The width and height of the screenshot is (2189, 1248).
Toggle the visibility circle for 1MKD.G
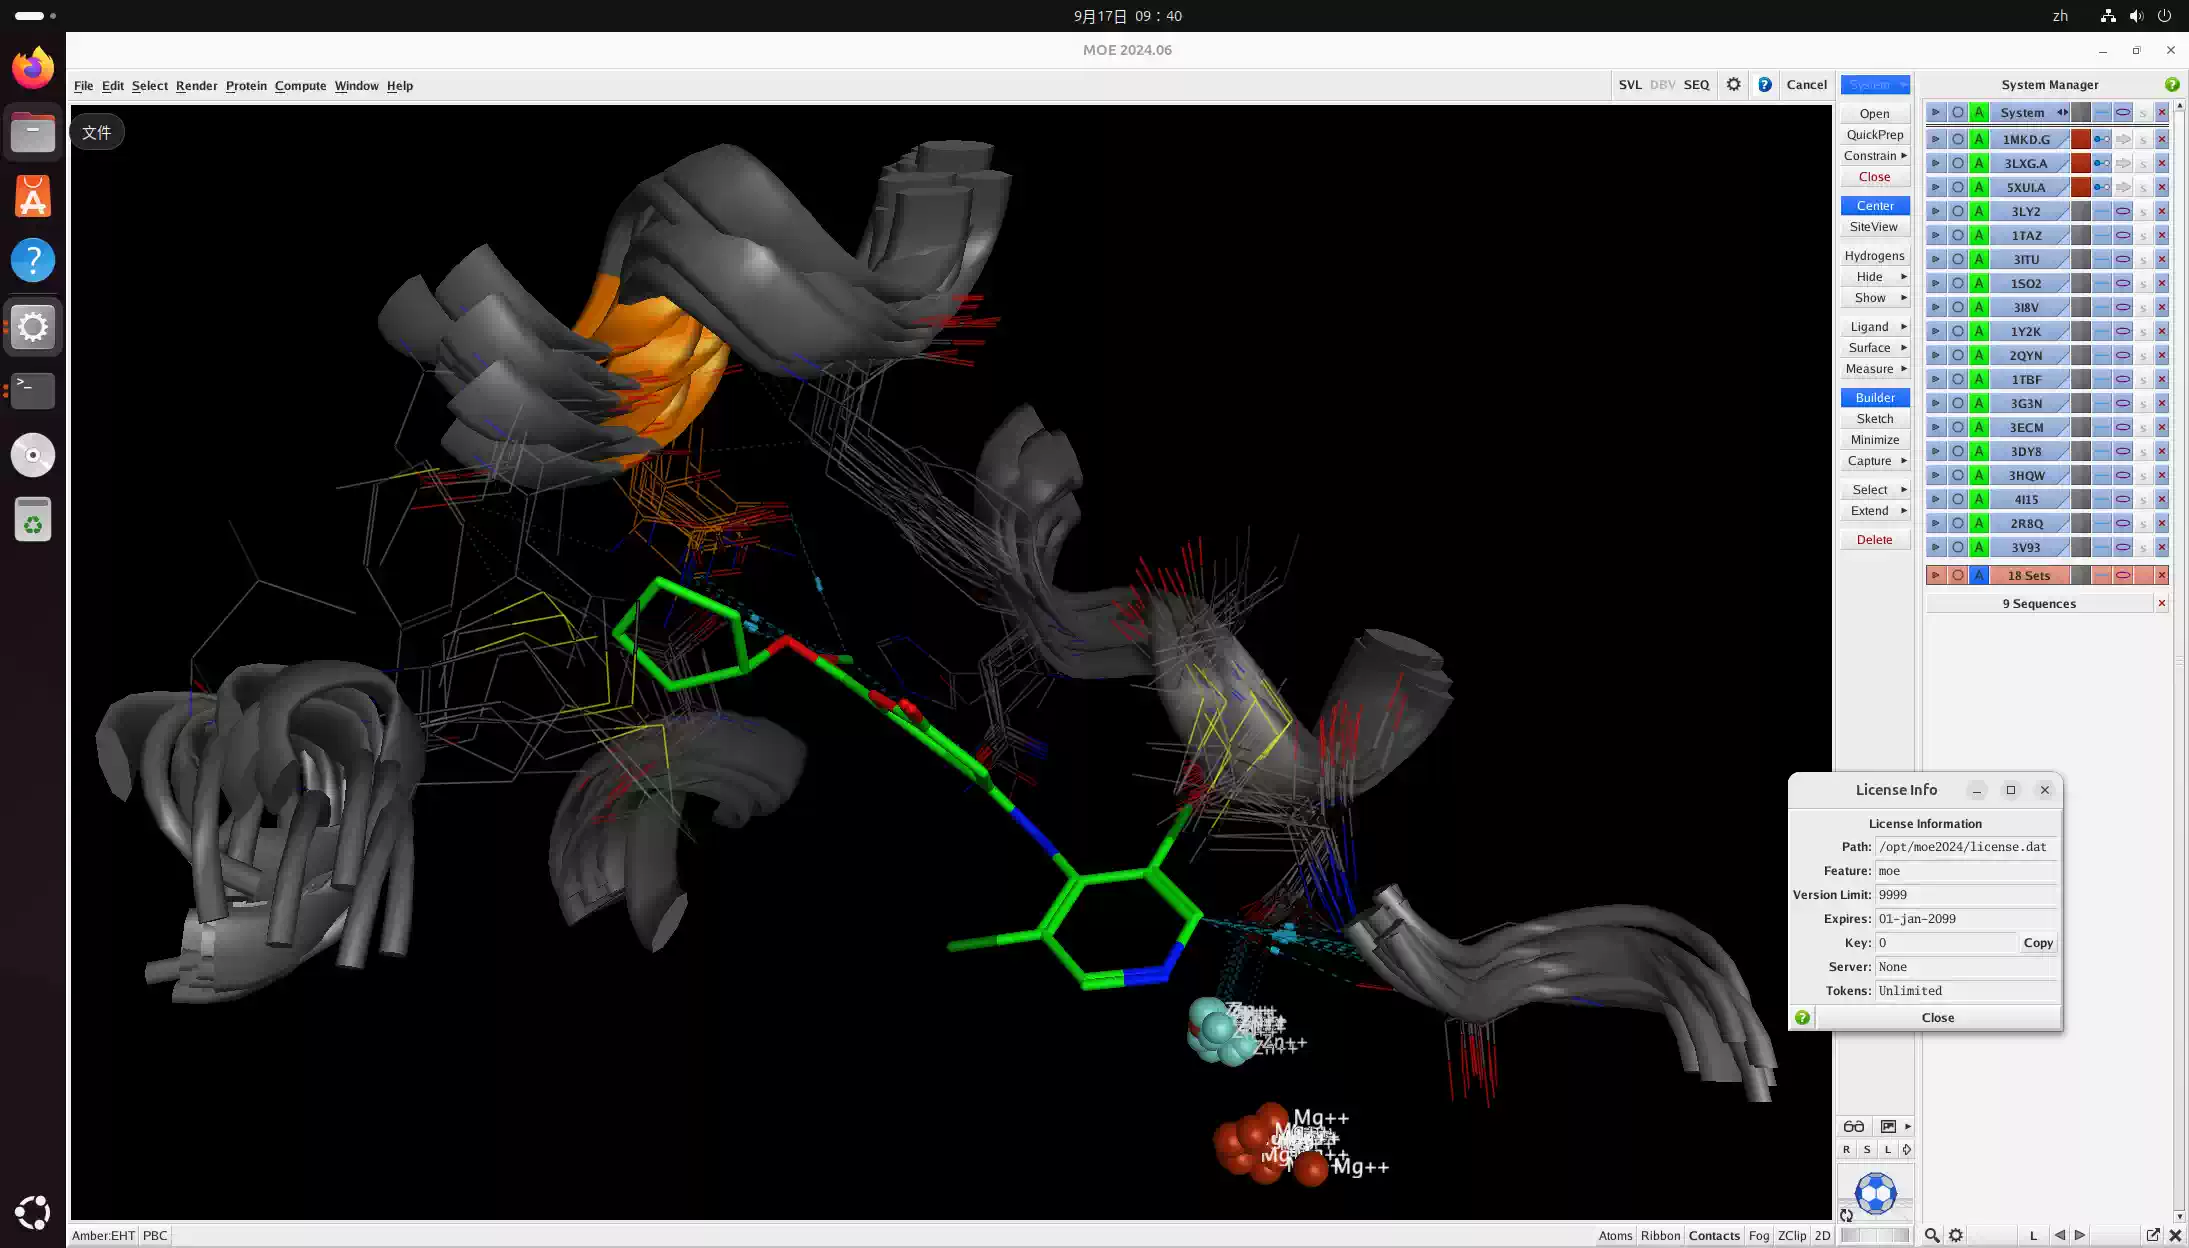[x=1958, y=139]
